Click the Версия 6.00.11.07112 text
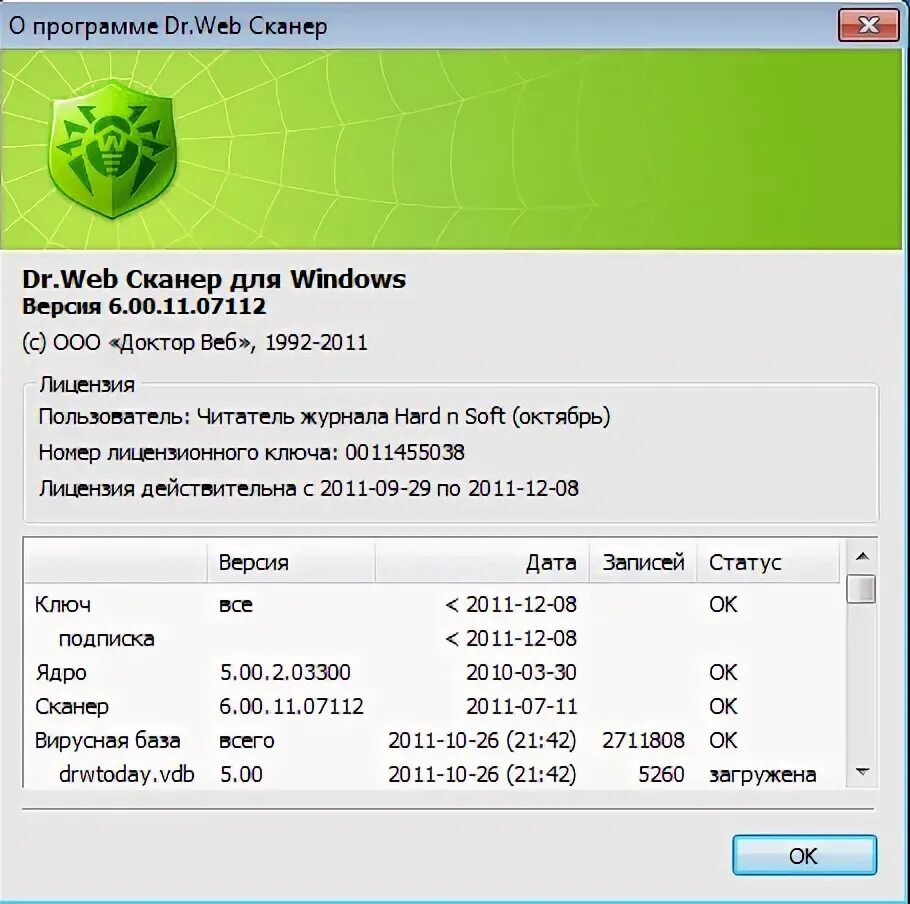The height and width of the screenshot is (904, 910). (x=144, y=306)
